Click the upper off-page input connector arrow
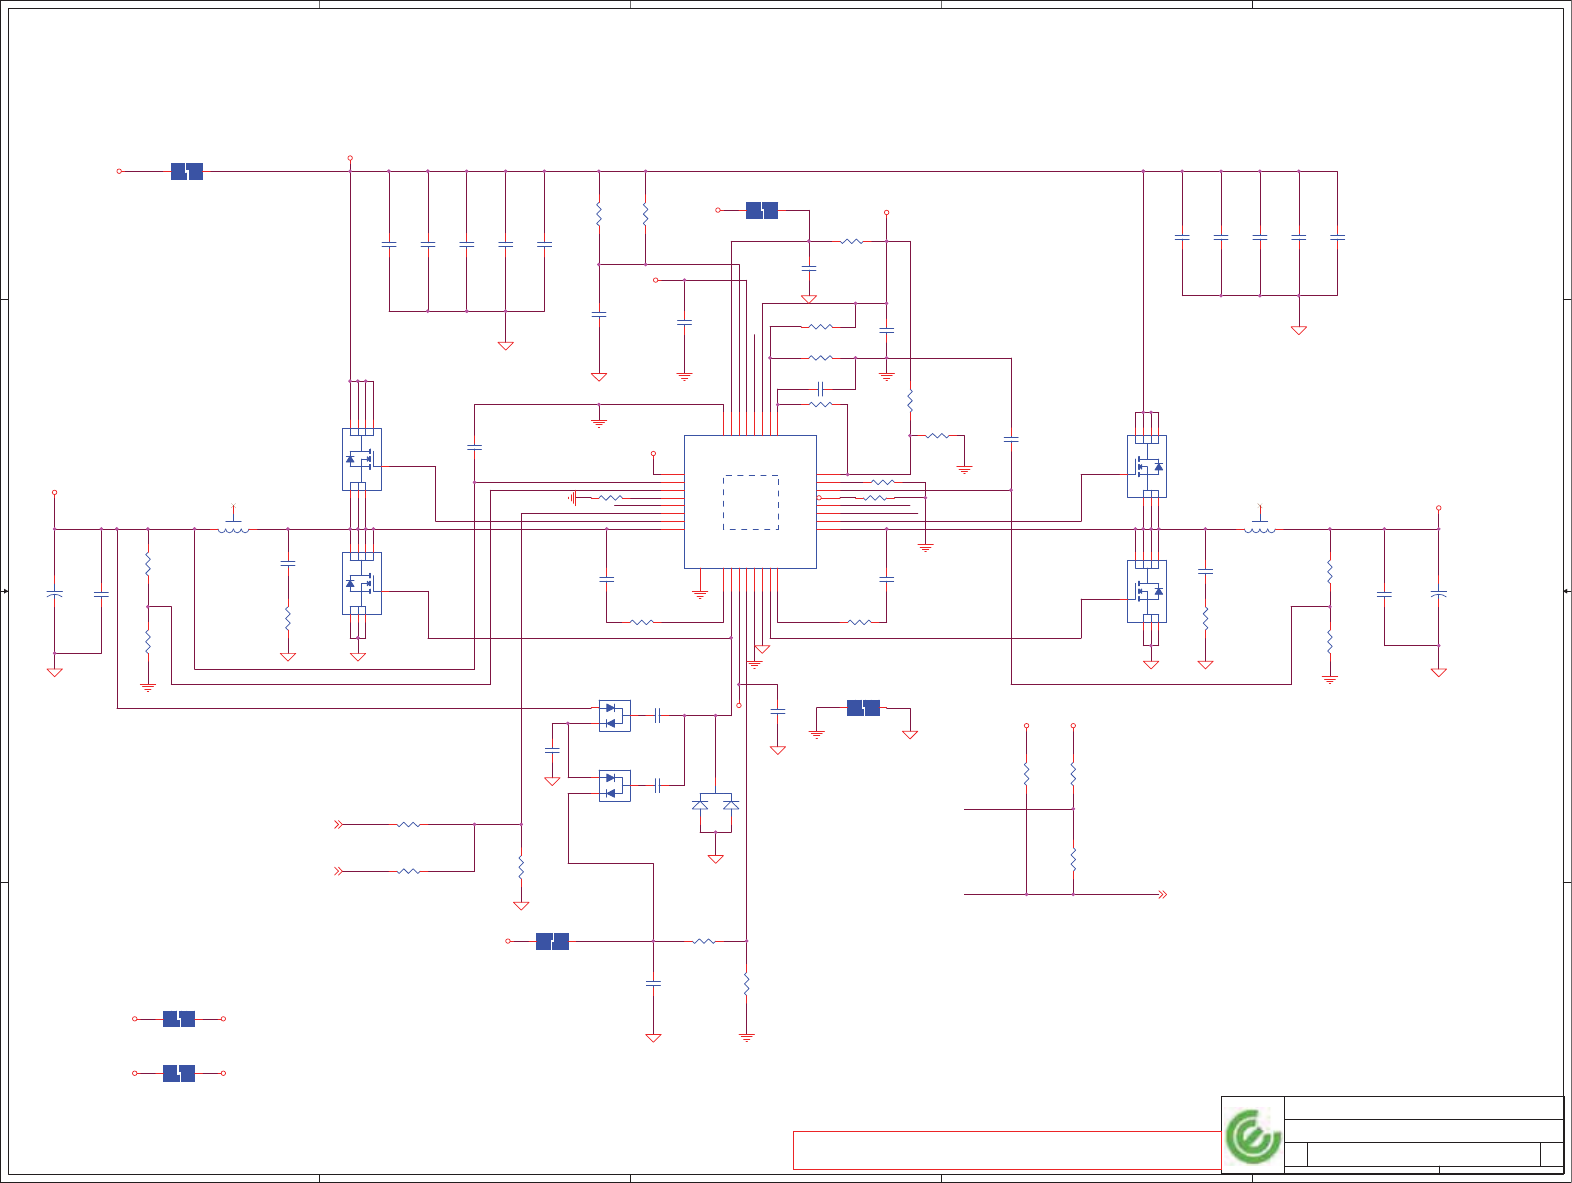The height and width of the screenshot is (1183, 1572). [338, 825]
